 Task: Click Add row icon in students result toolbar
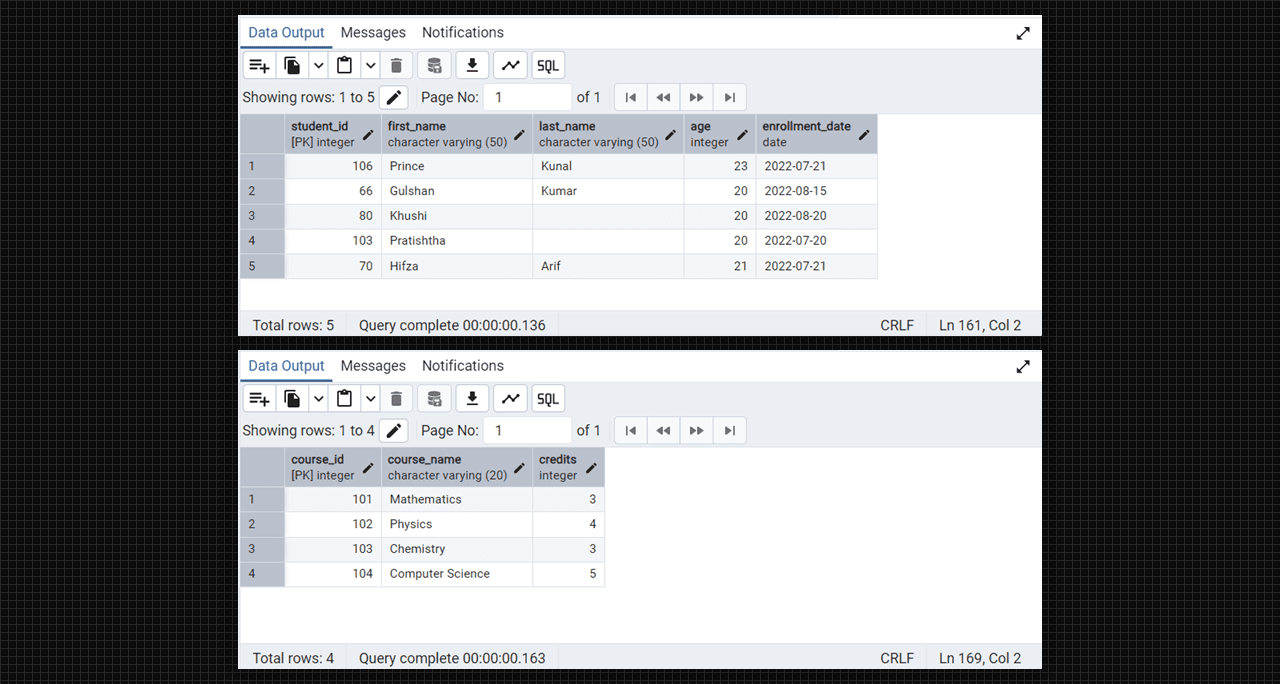(x=259, y=66)
